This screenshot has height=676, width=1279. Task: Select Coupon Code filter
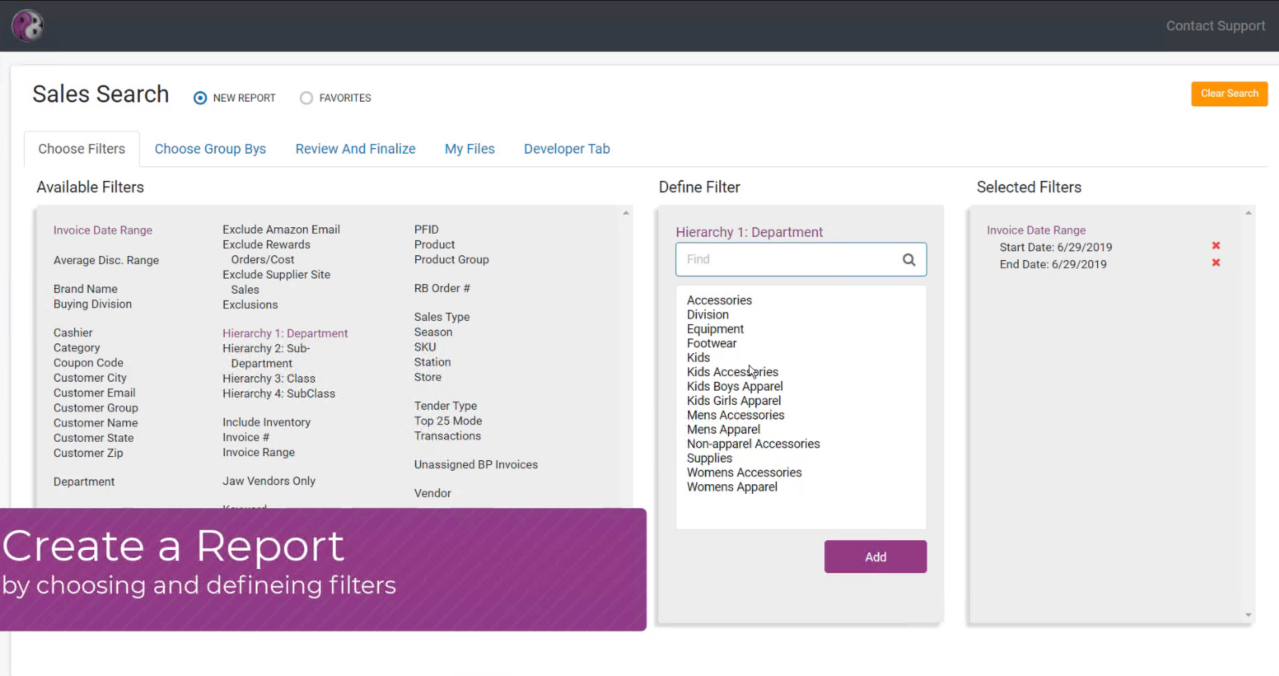coord(88,363)
